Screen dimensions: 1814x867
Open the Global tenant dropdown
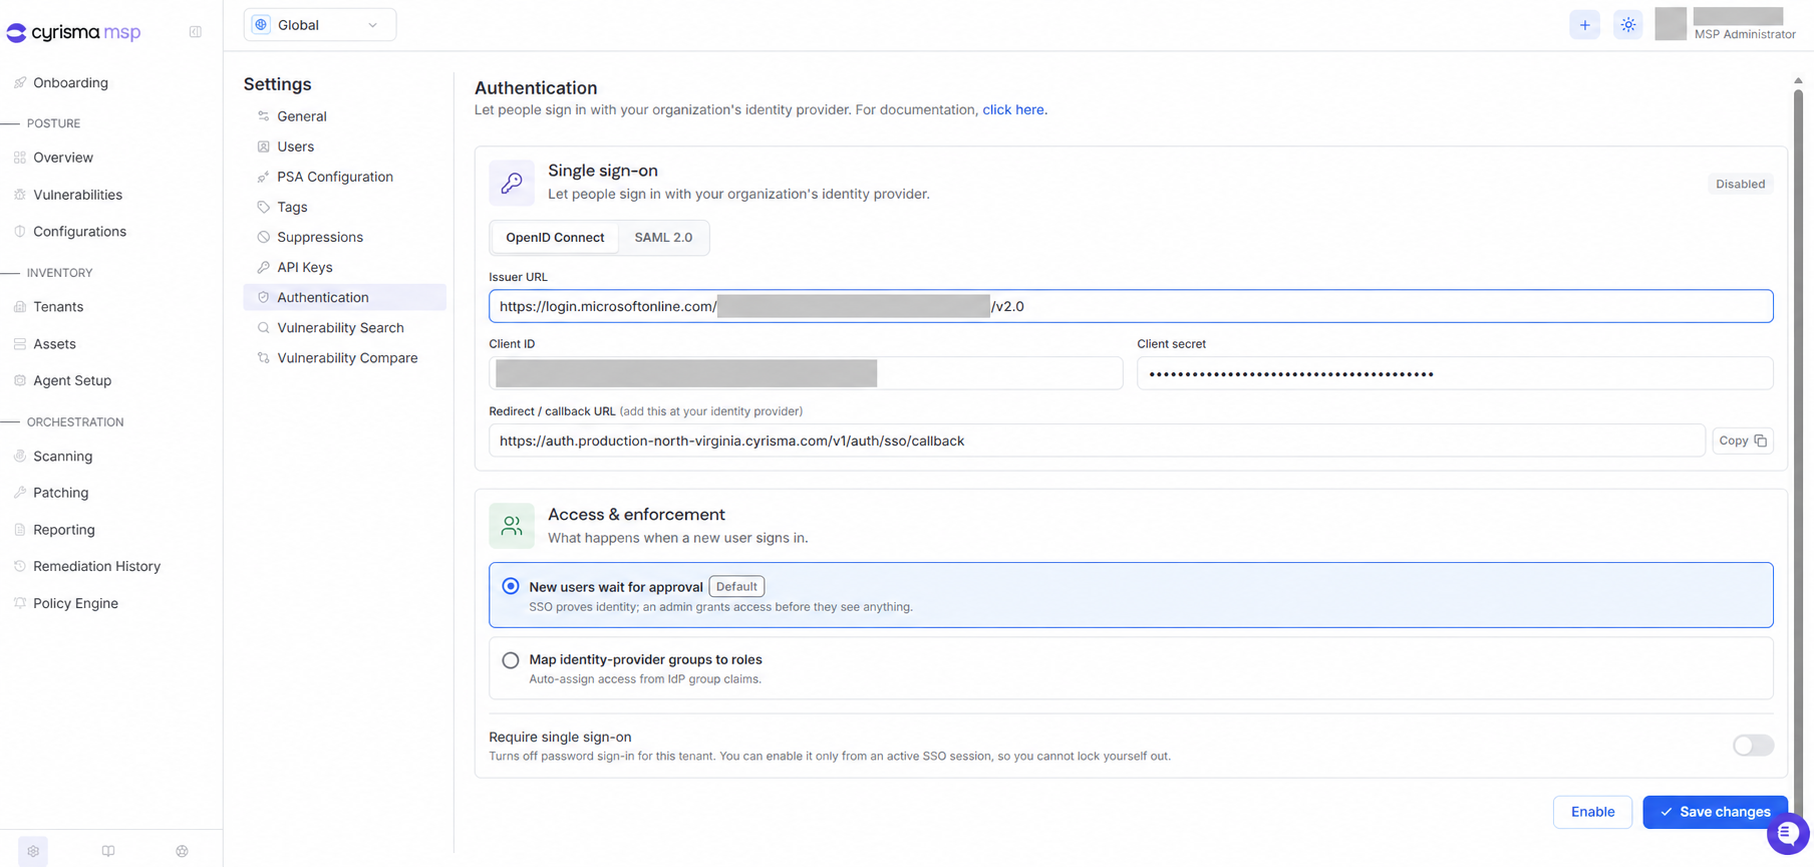[x=320, y=25]
